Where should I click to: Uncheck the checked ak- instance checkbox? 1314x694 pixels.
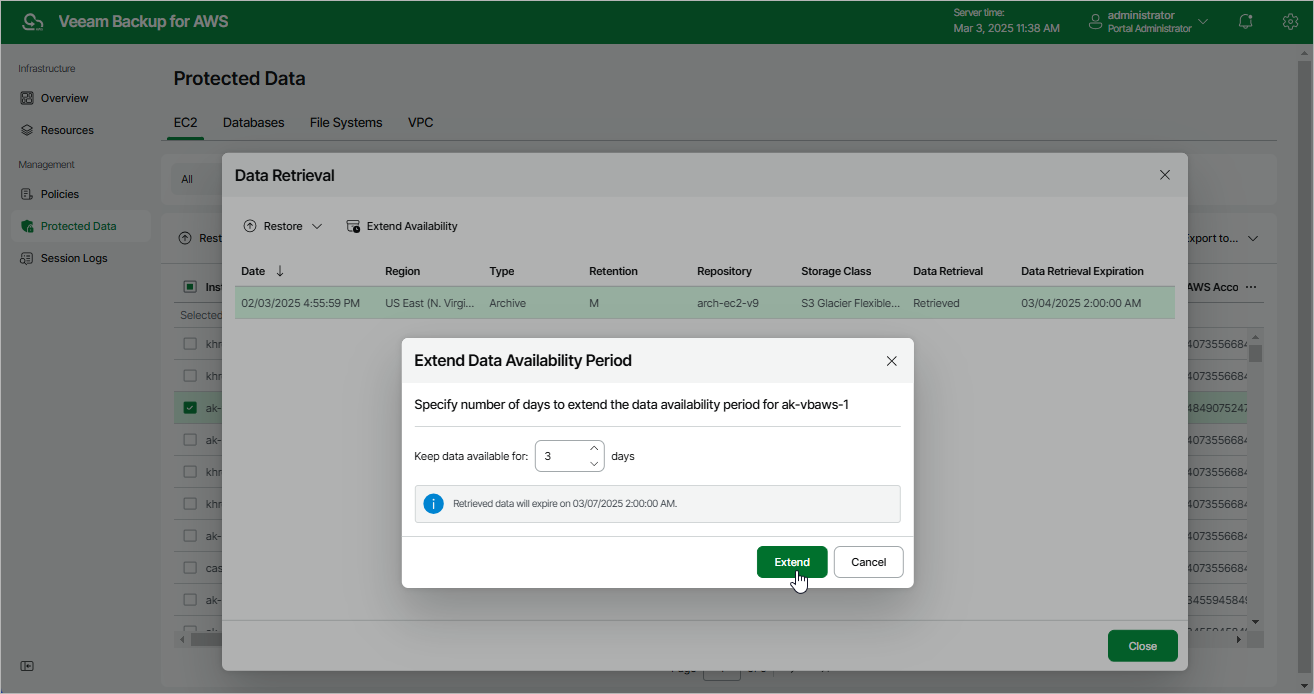pyautogui.click(x=190, y=408)
